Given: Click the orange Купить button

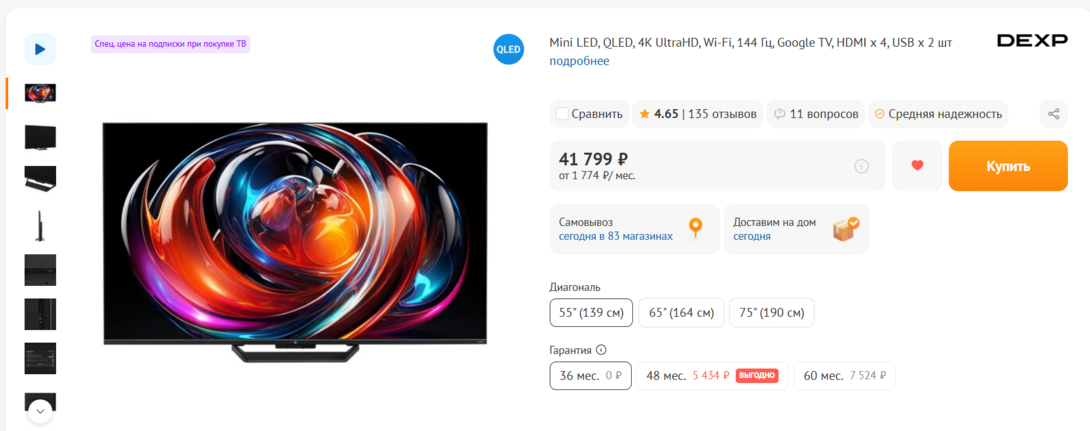Looking at the screenshot, I should 1008,166.
